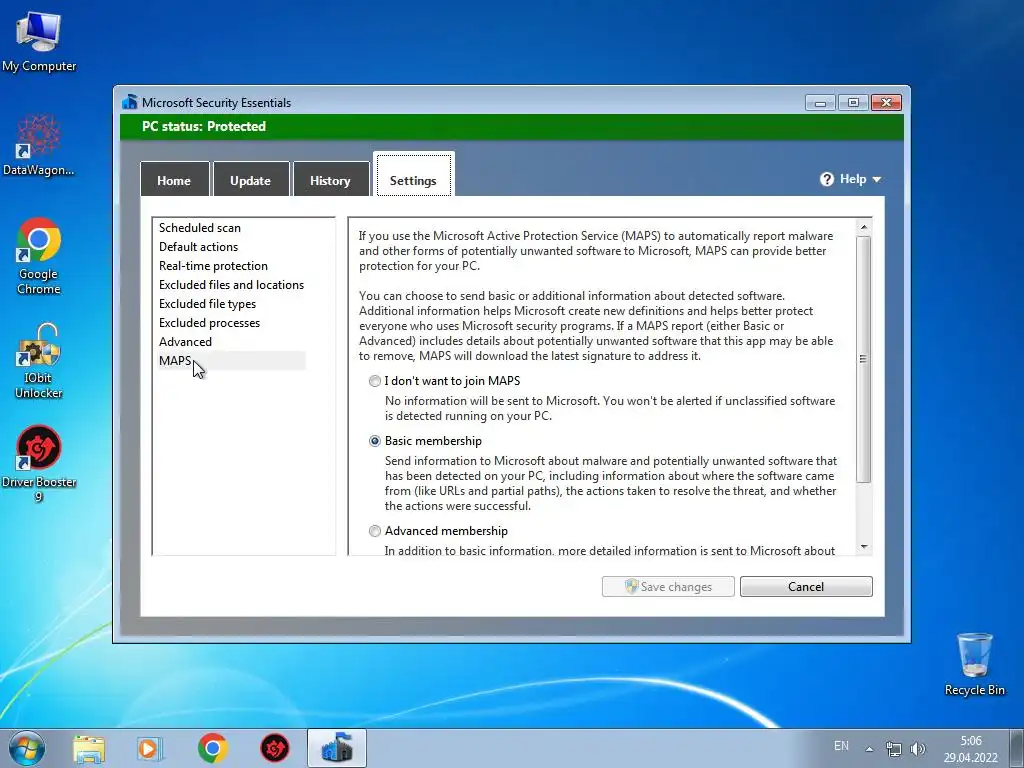Open Excluded files and locations settings
The image size is (1024, 768).
click(231, 285)
